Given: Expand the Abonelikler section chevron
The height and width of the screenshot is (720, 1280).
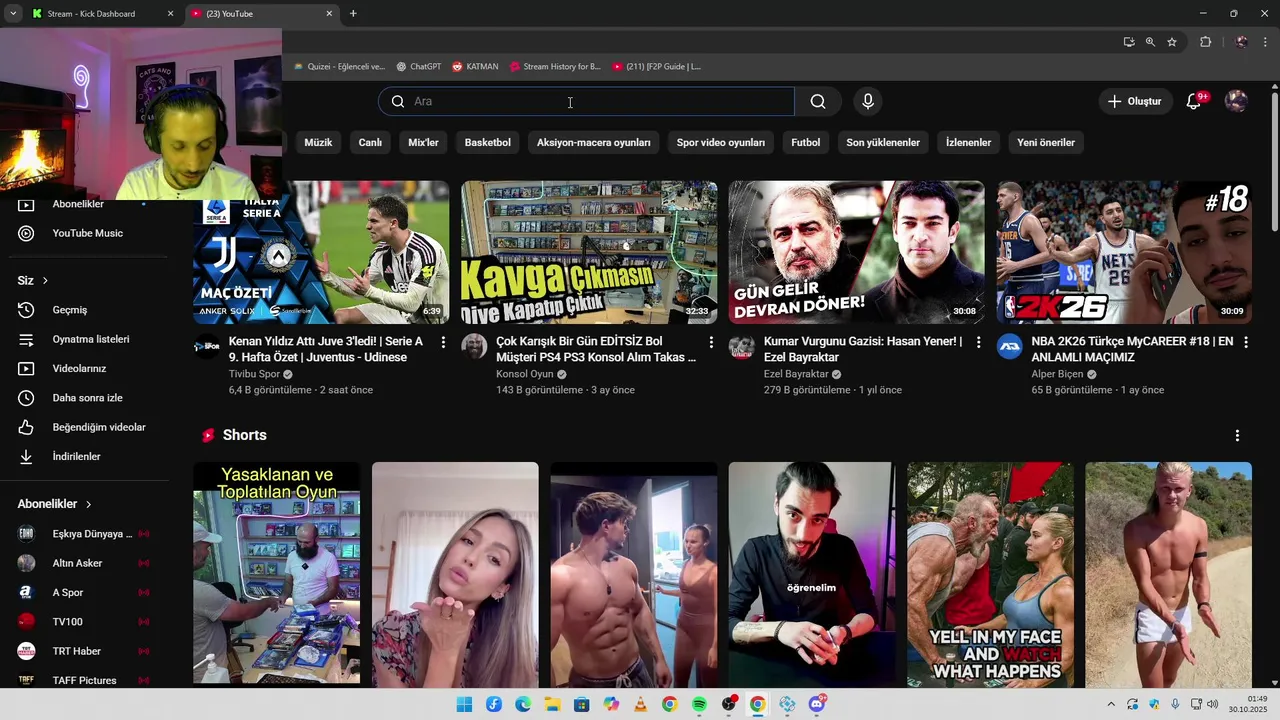Looking at the screenshot, I should click(x=88, y=504).
